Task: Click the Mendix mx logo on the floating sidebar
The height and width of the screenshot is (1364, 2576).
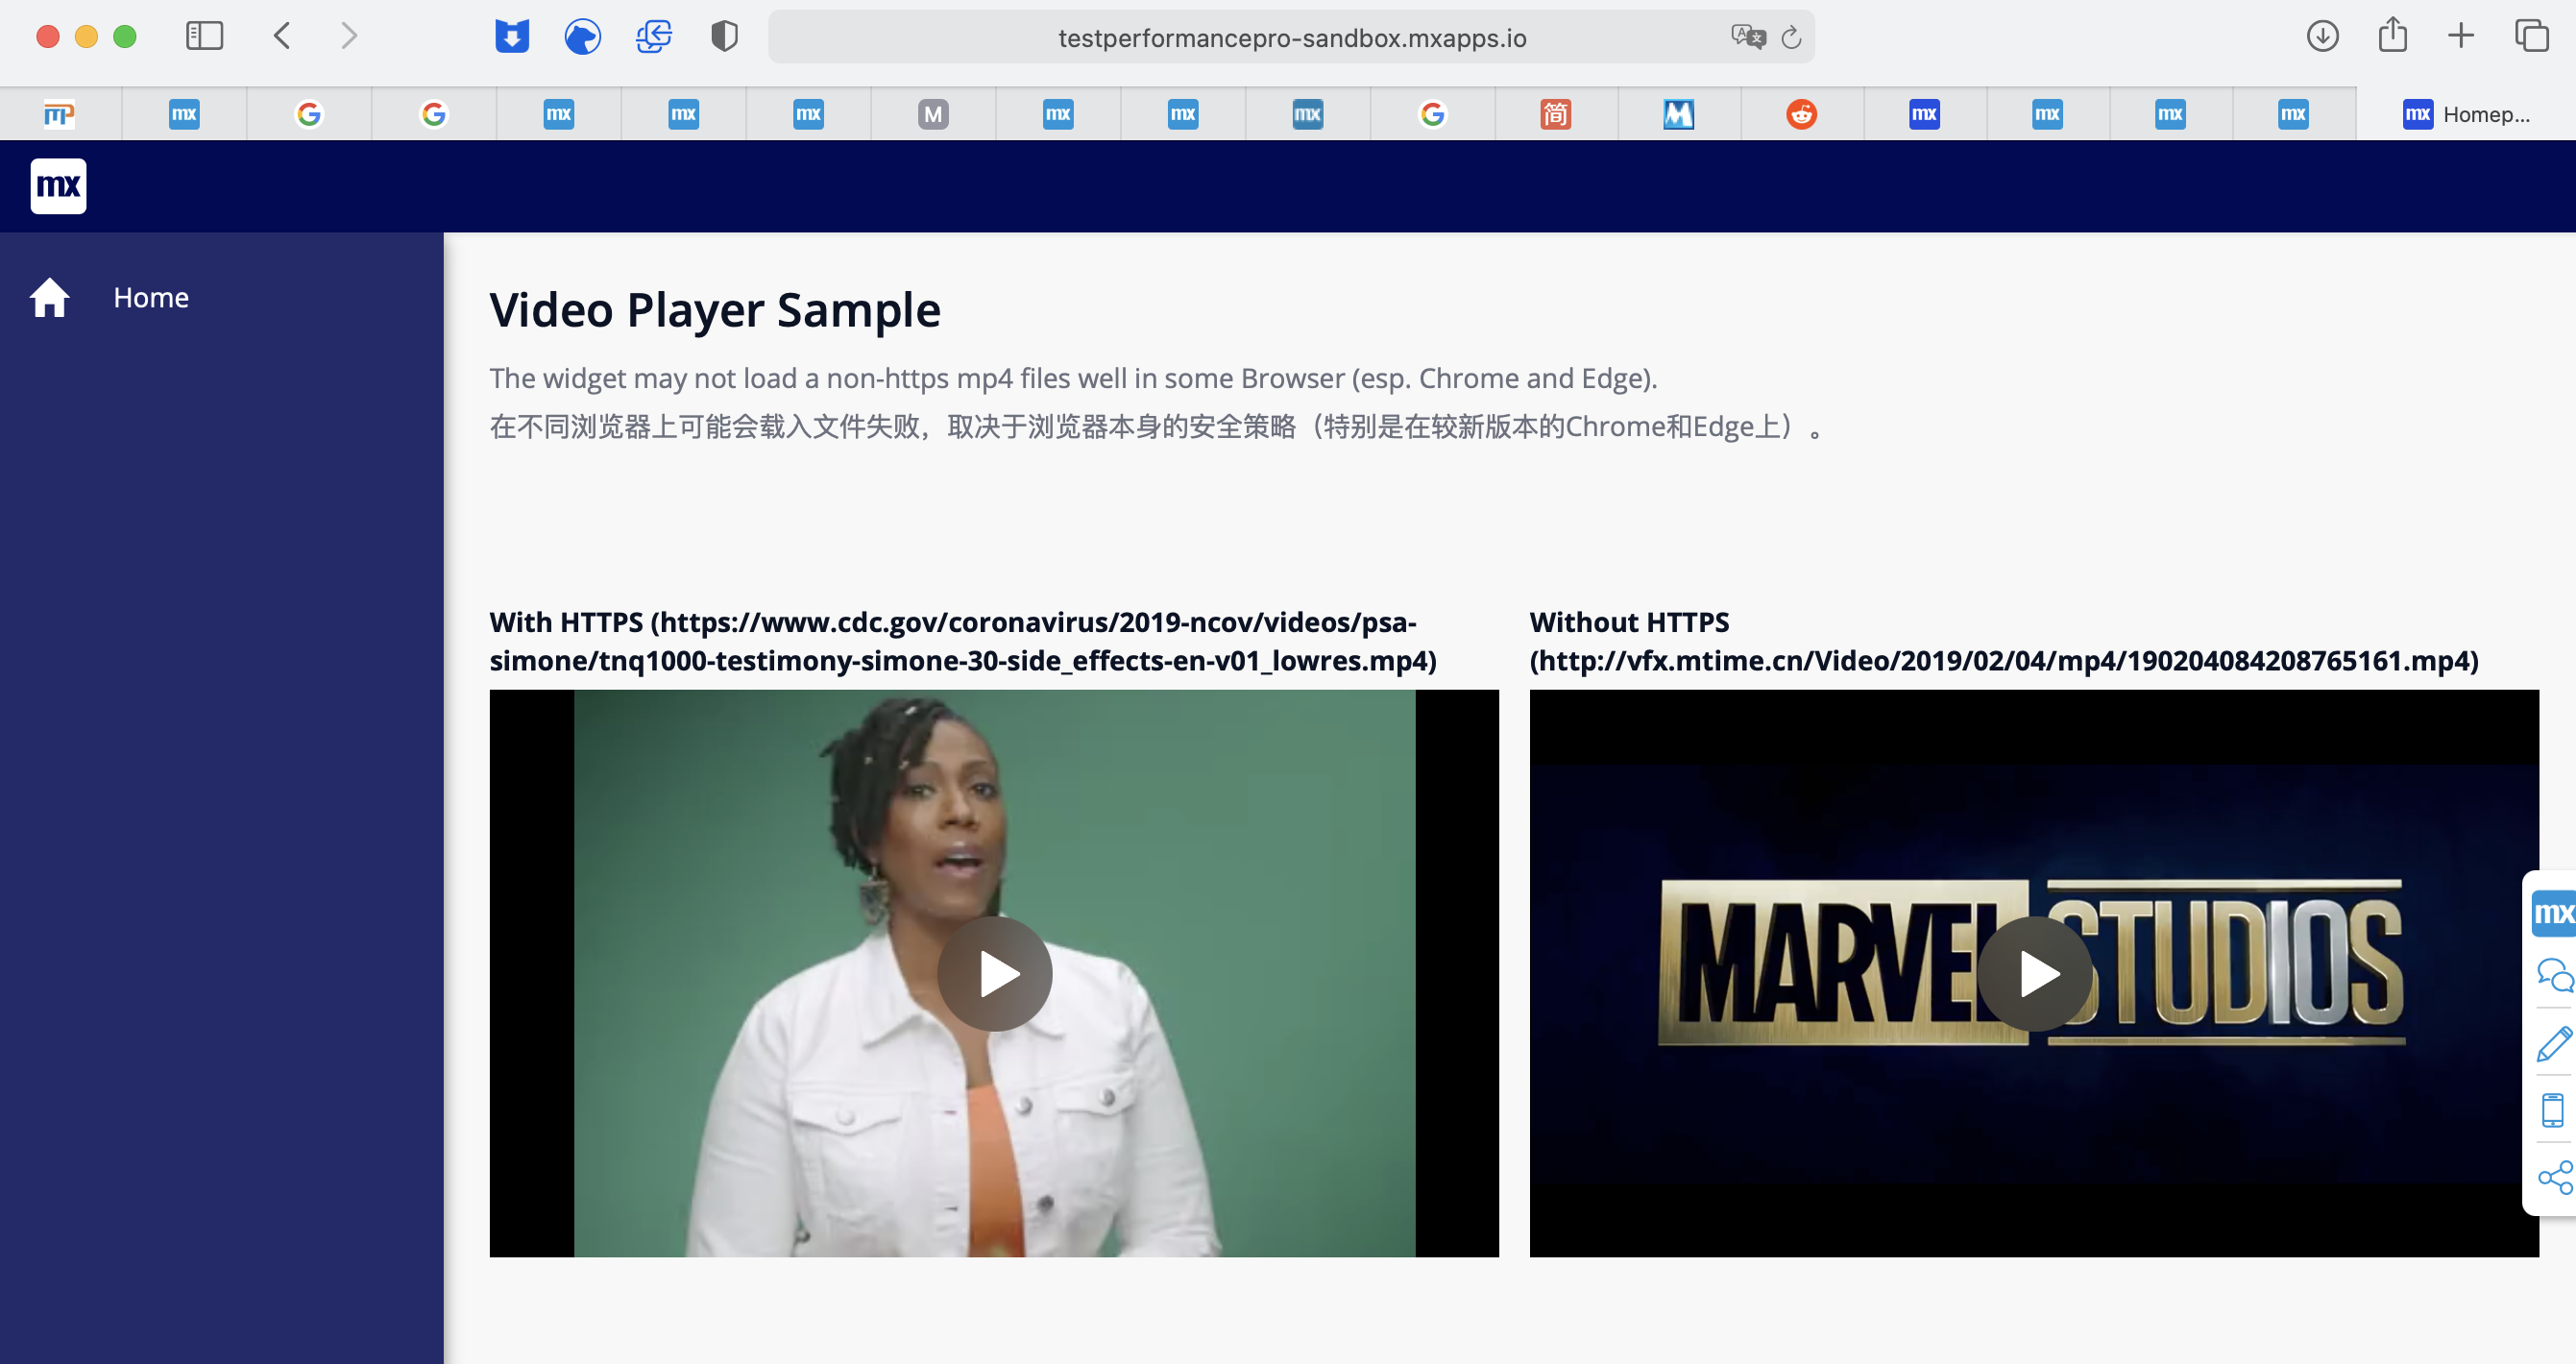Action: pos(2553,913)
